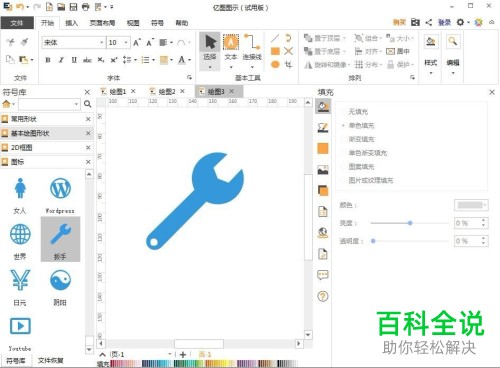Switch to the View ribbon tab
The height and width of the screenshot is (368, 500).
coord(133,23)
